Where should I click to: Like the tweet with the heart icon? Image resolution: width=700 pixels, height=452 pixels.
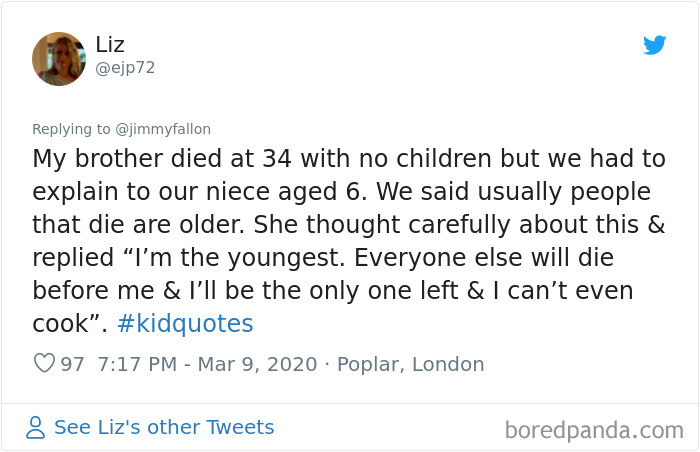click(x=44, y=365)
